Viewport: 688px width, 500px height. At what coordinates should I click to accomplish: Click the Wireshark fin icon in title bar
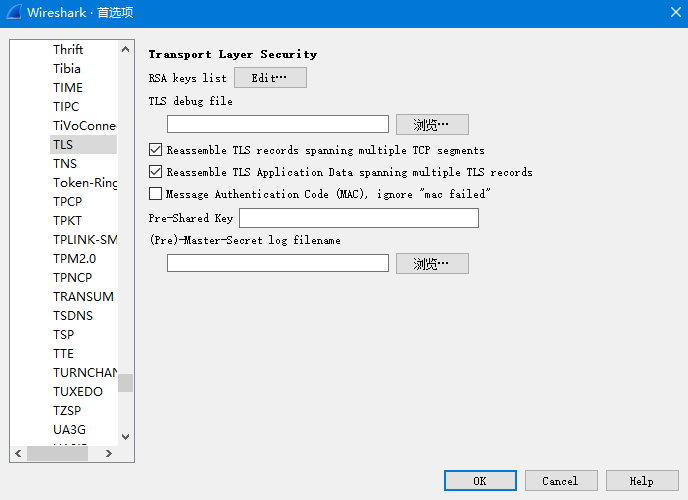(x=14, y=12)
